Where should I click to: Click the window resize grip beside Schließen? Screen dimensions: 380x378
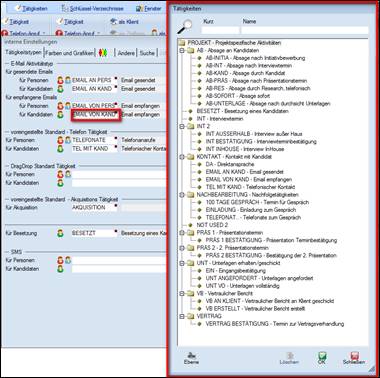(371, 368)
